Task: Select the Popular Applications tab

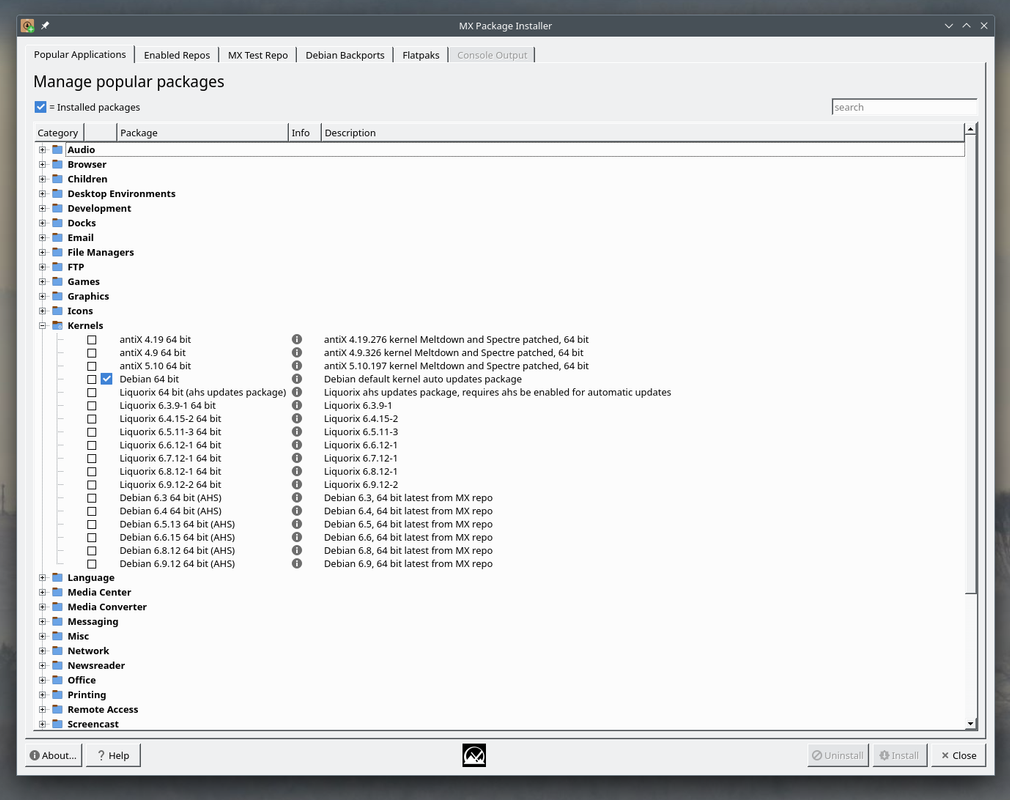Action: [x=80, y=54]
